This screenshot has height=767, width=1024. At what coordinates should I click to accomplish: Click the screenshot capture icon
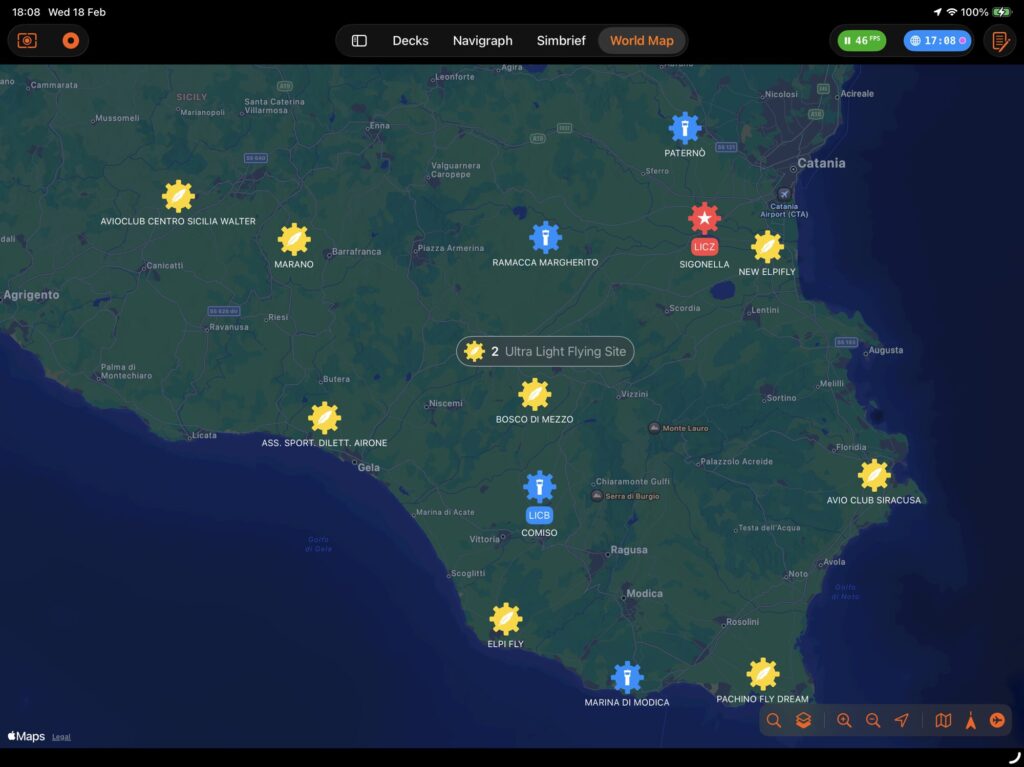pos(27,41)
